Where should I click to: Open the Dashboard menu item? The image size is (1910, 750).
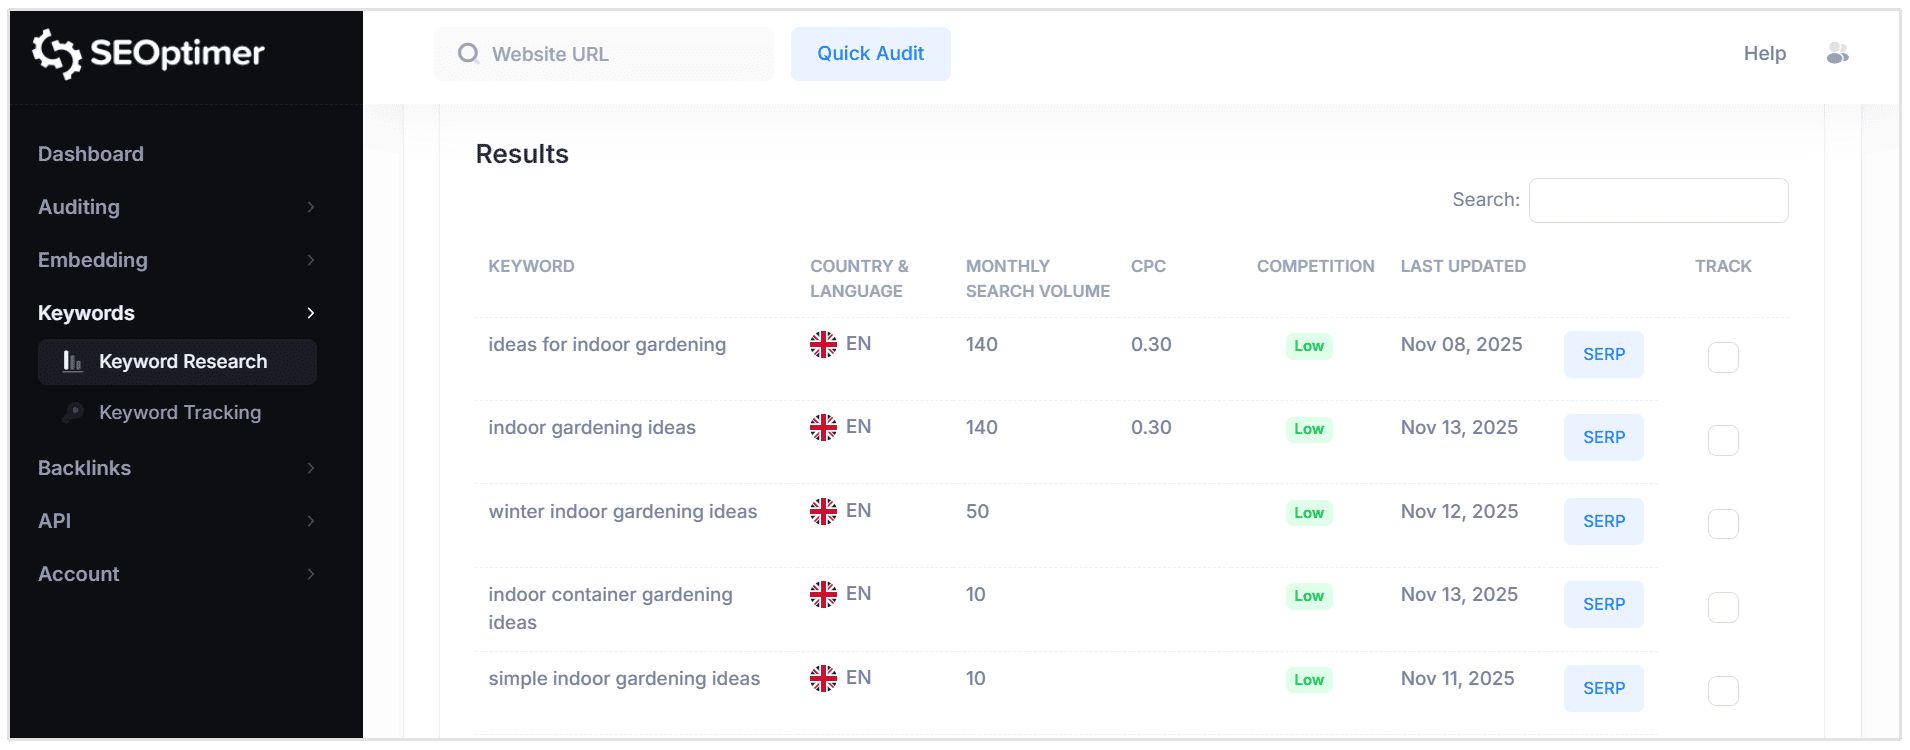pyautogui.click(x=90, y=154)
